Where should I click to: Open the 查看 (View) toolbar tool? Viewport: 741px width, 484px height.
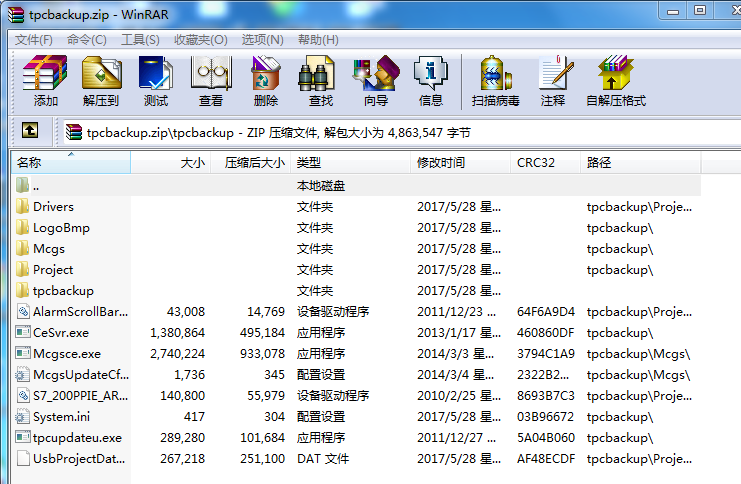pos(211,81)
